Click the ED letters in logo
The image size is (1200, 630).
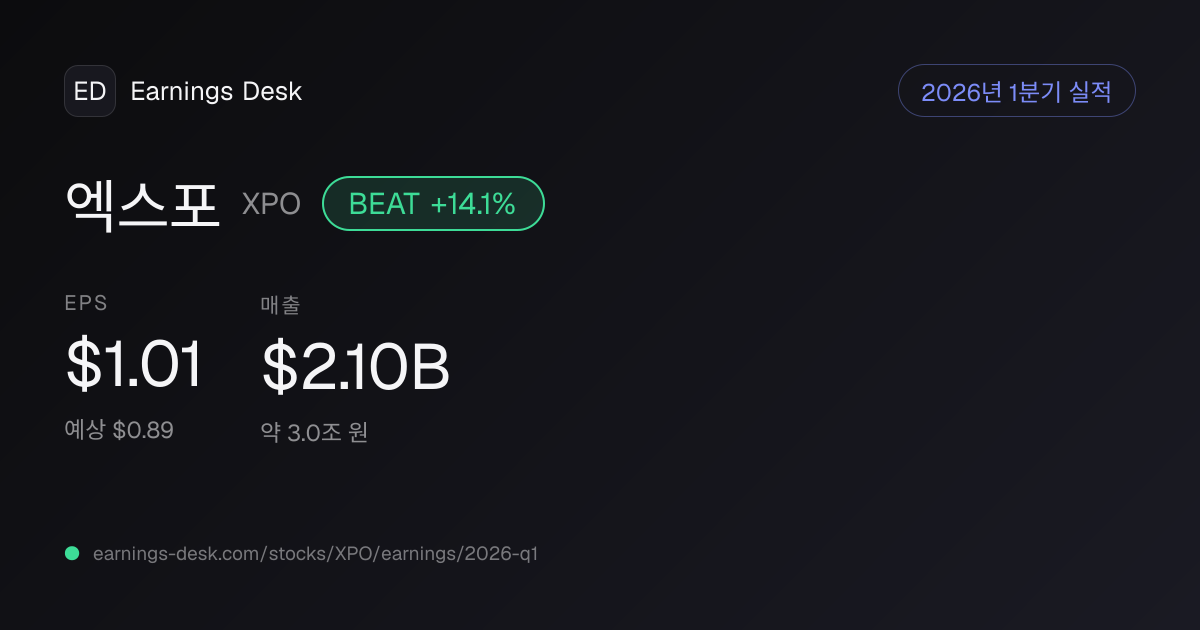(90, 91)
